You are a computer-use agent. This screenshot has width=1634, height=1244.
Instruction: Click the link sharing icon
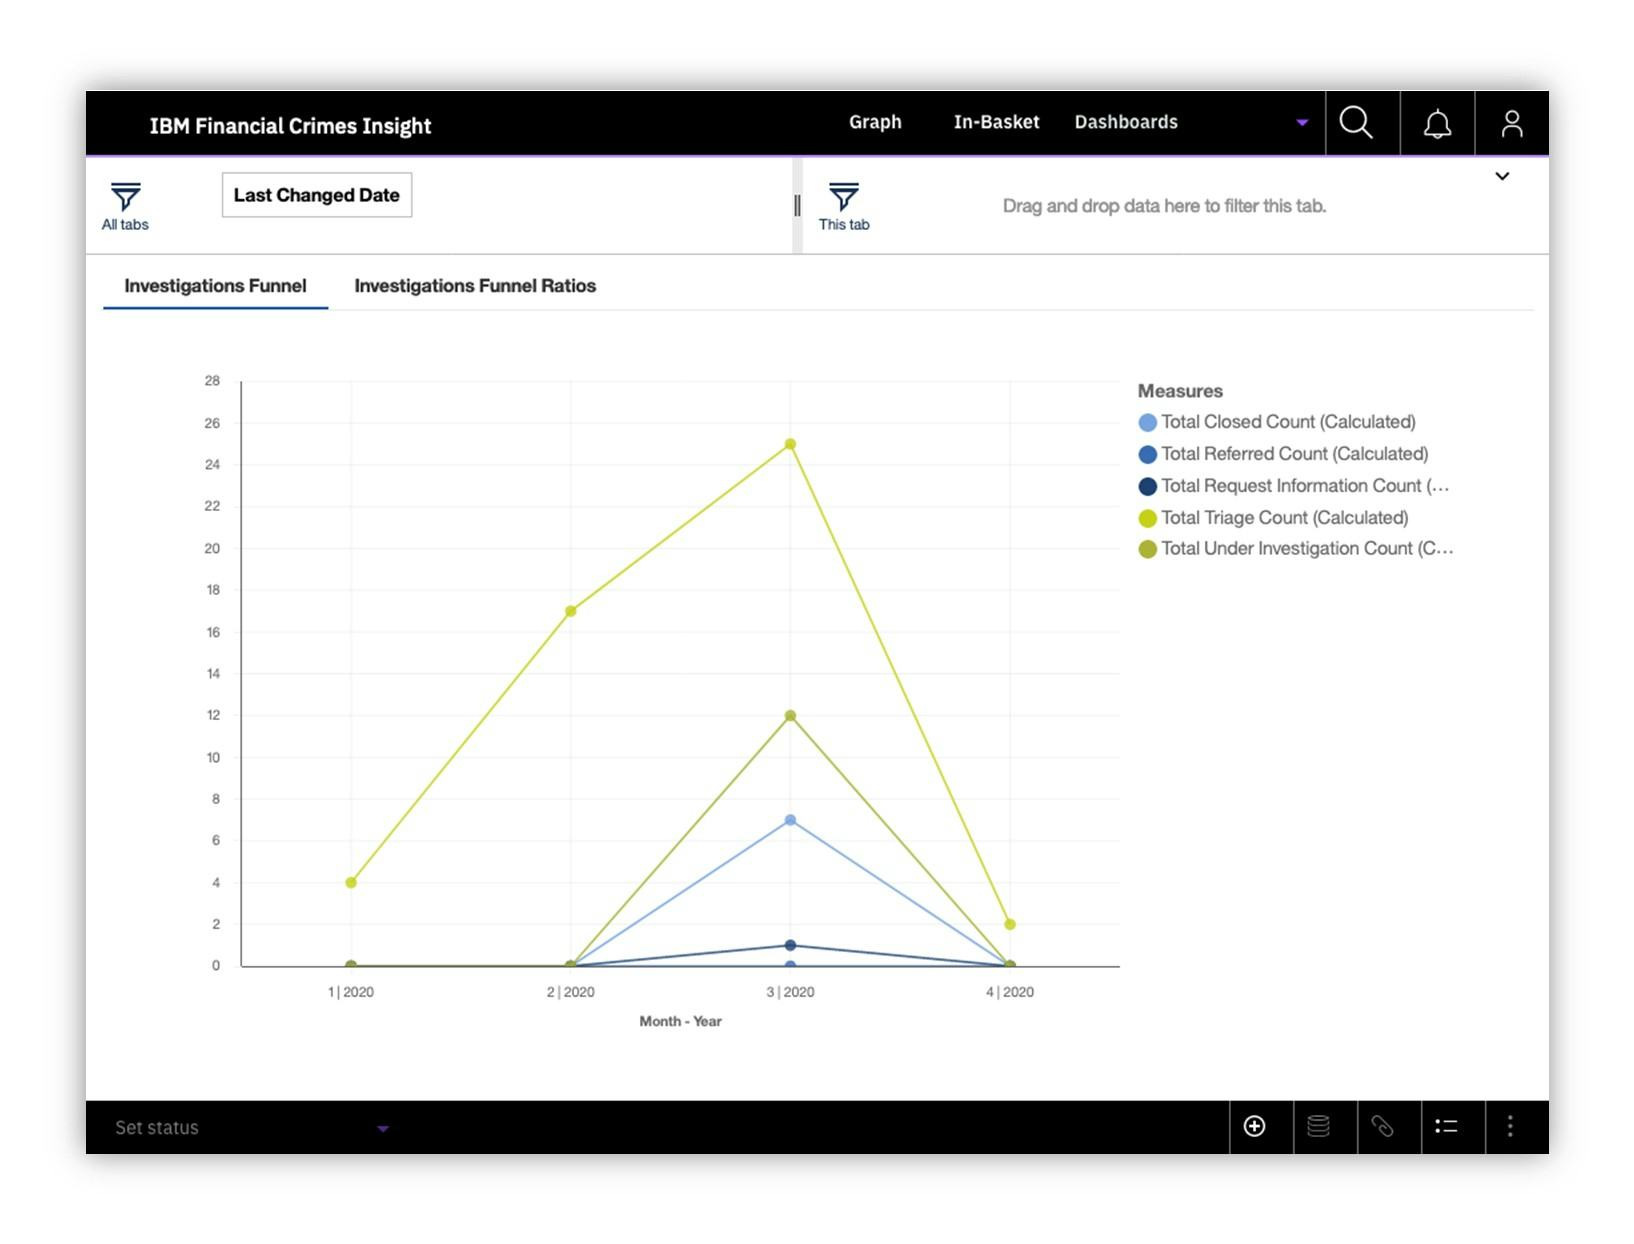point(1384,1127)
